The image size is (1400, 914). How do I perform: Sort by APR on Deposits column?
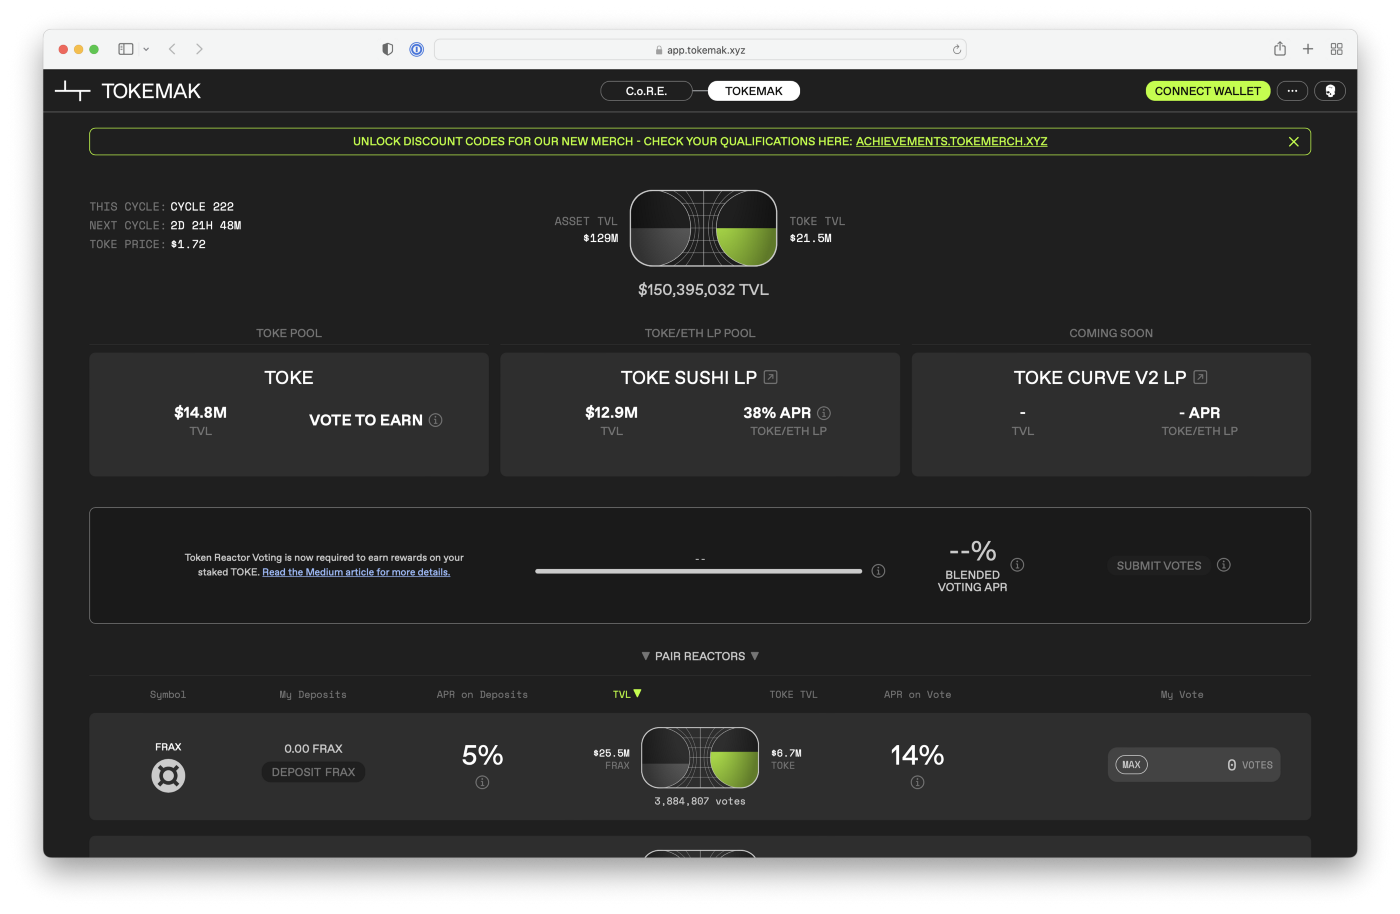coord(482,694)
